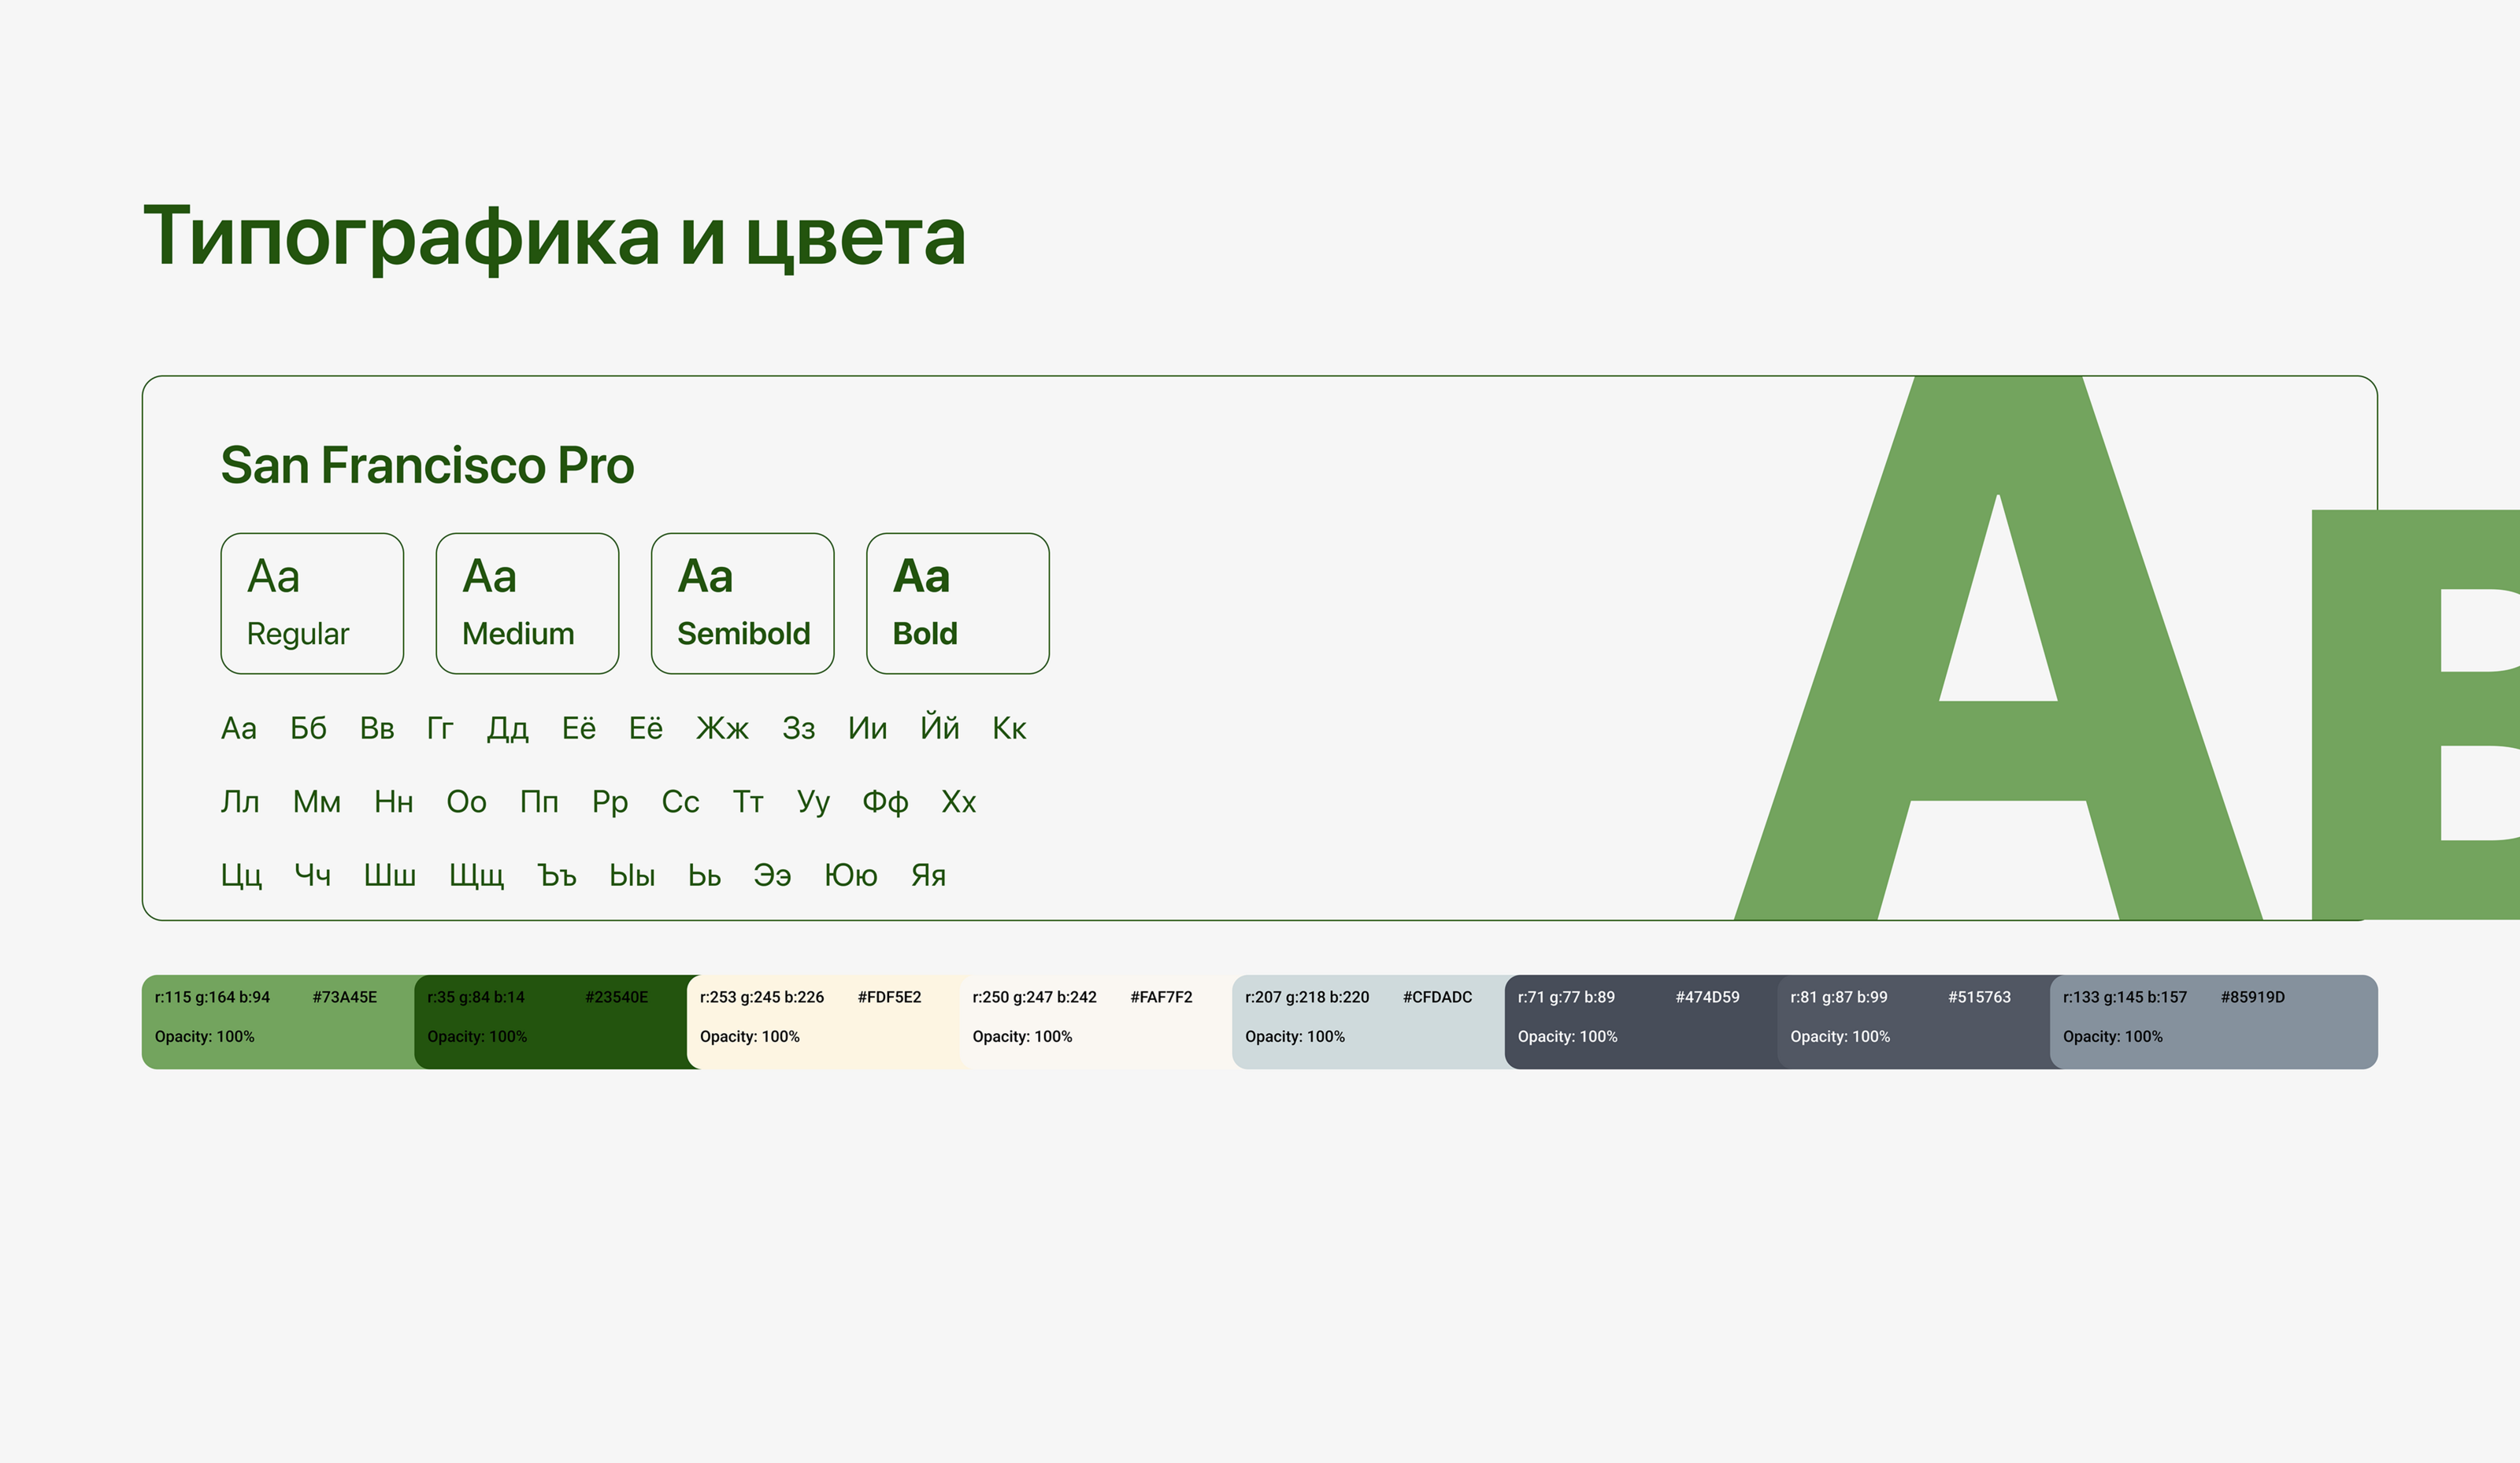Click the dark slate #474D59 swatch
Screen dimensions: 2520x1463
(1642, 1021)
